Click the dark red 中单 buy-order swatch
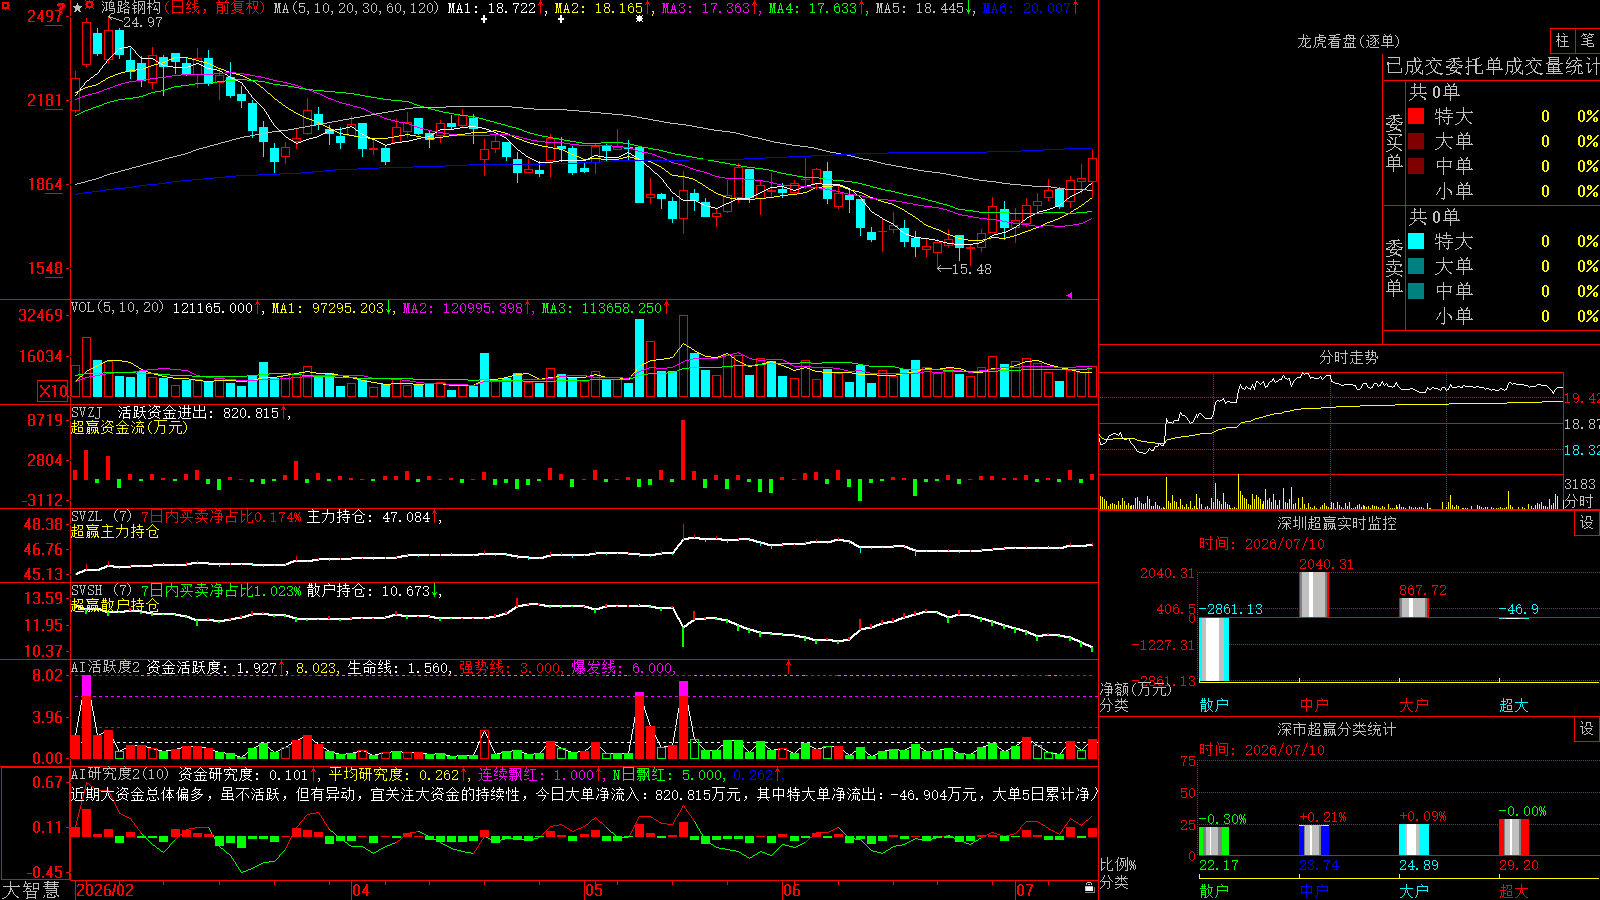The image size is (1600, 900). point(1416,166)
